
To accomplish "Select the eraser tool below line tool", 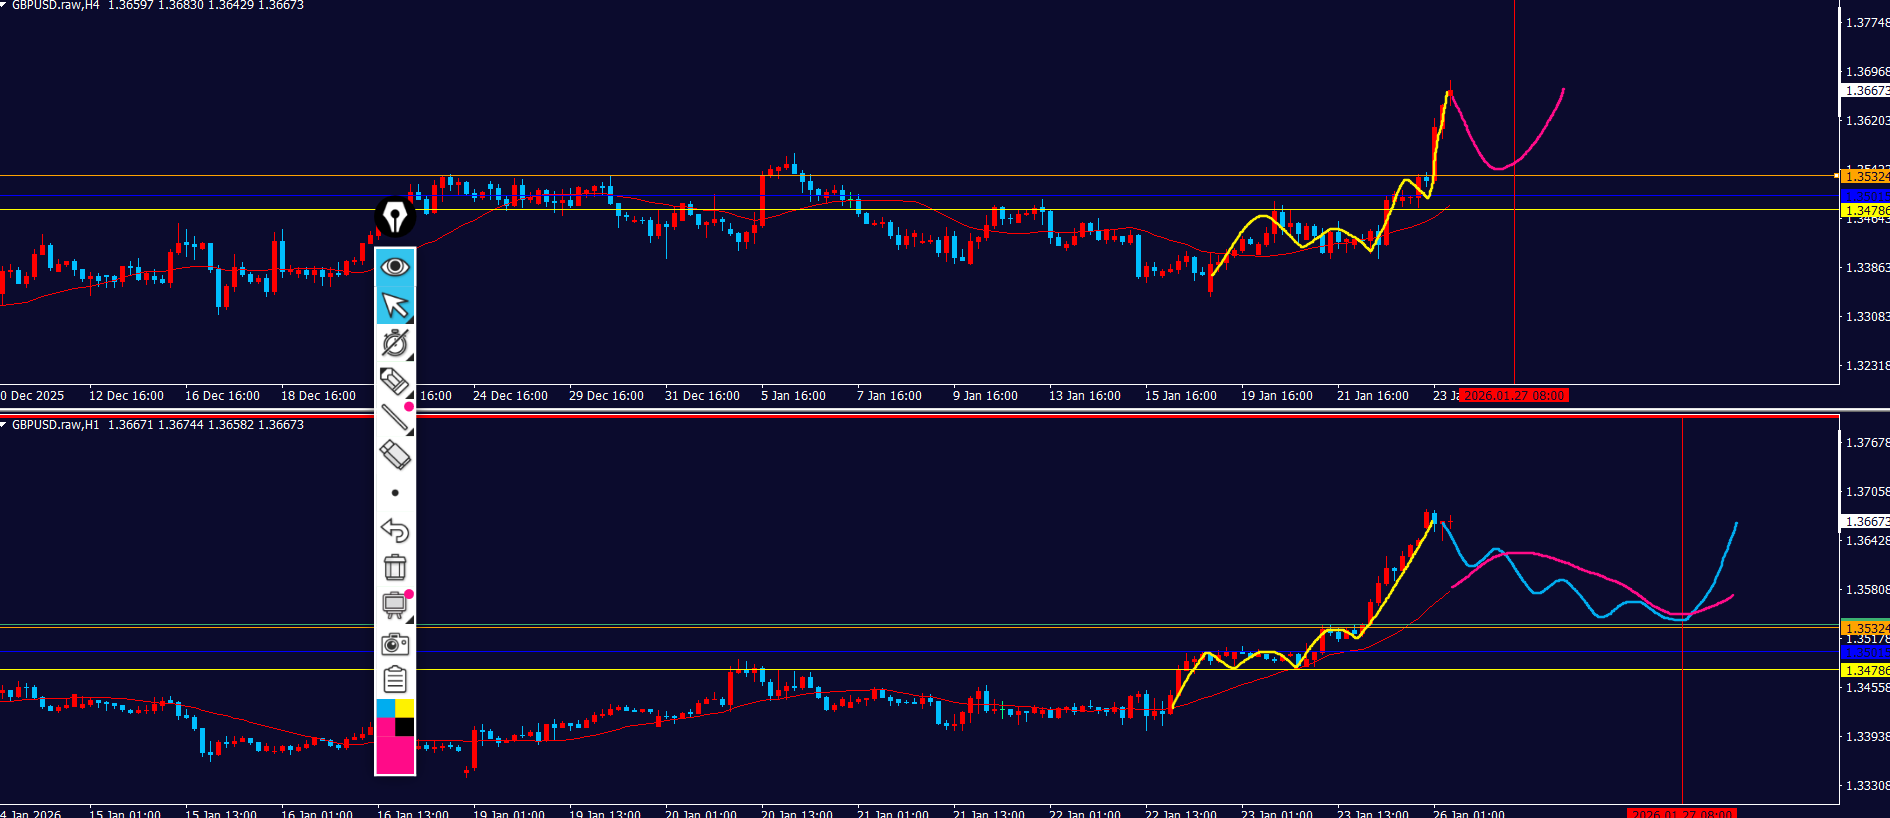I will tap(395, 455).
